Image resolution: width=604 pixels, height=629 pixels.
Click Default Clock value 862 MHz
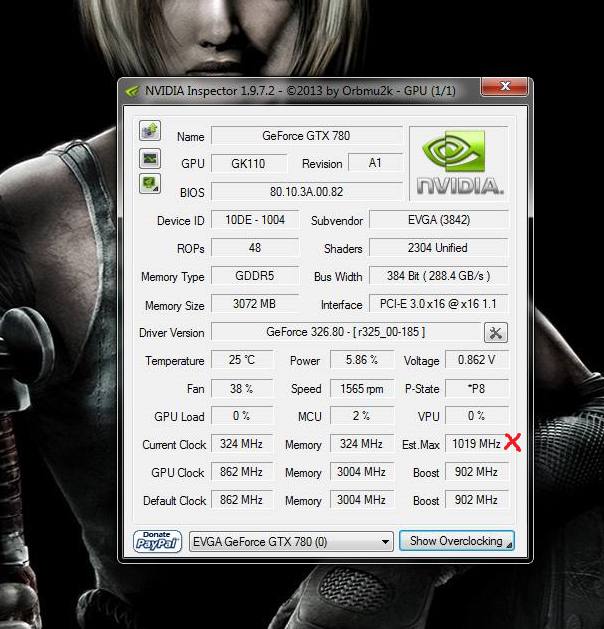tap(242, 499)
